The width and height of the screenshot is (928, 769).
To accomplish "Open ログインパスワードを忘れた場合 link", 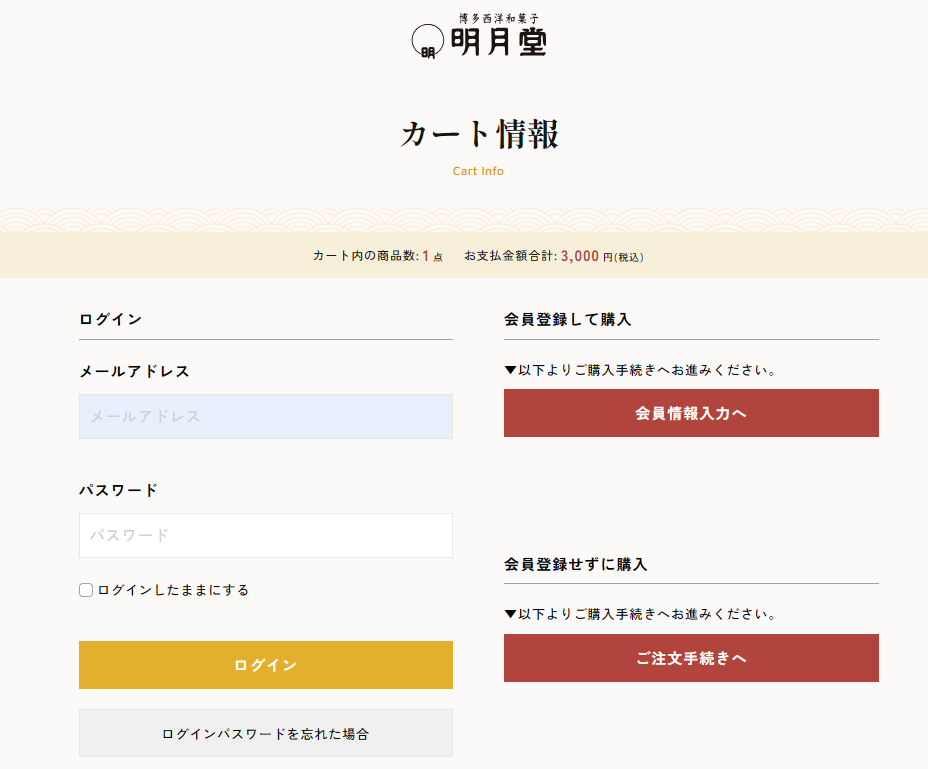I will 265,733.
